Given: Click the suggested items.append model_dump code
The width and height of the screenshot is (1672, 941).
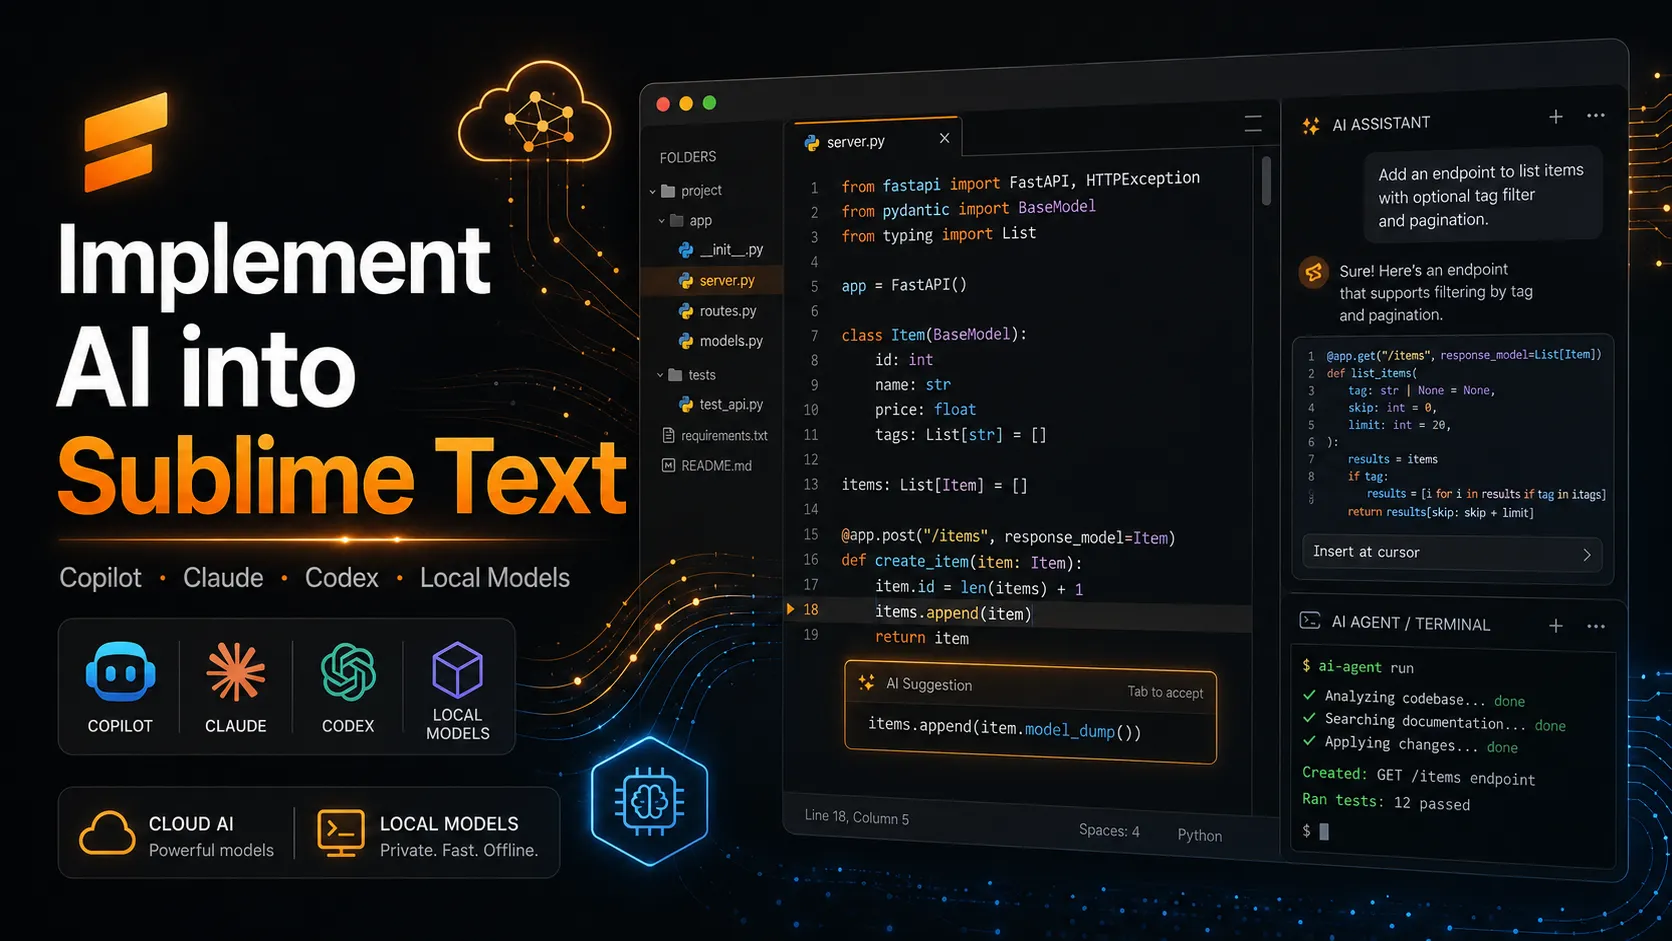Looking at the screenshot, I should [1004, 729].
